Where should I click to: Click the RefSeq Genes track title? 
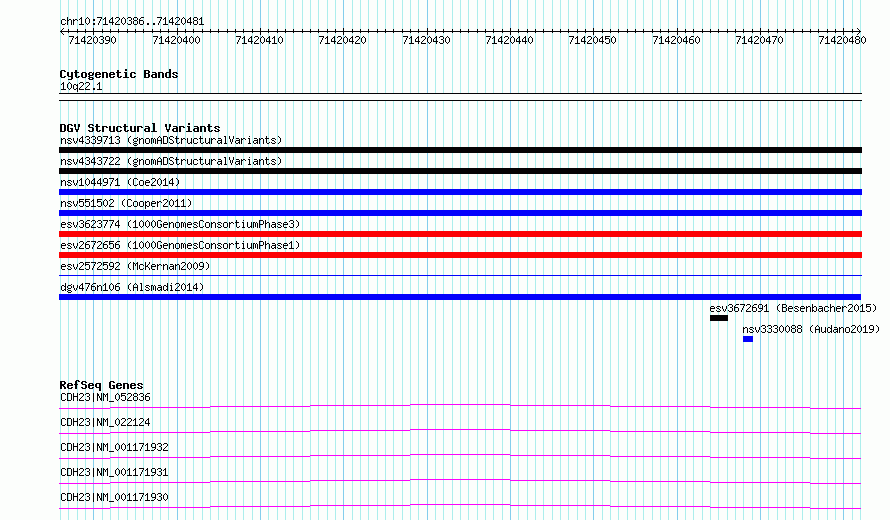[102, 385]
